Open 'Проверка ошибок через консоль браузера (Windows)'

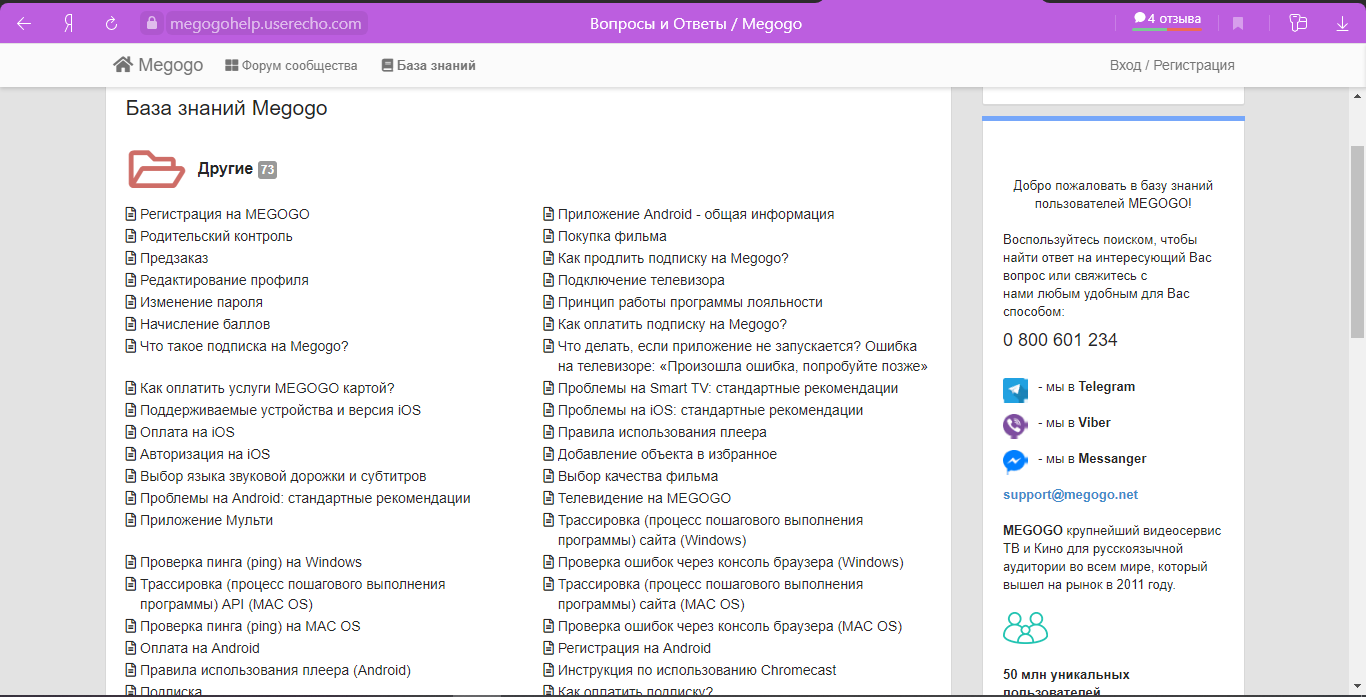730,562
